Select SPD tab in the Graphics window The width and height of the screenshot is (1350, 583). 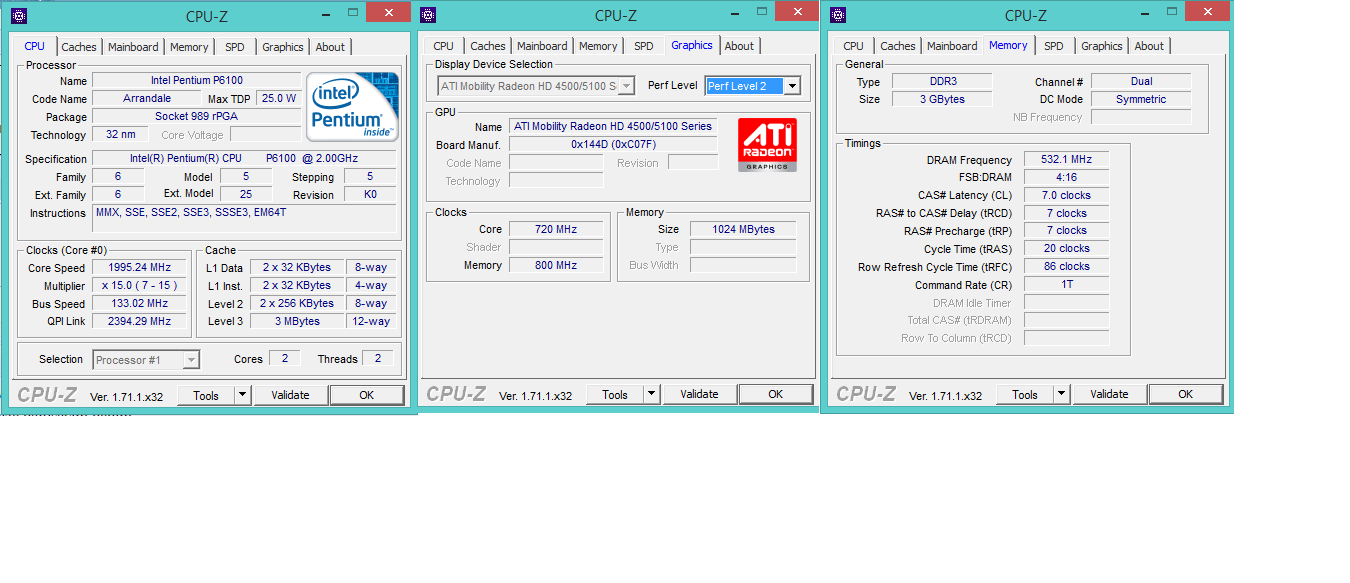pyautogui.click(x=644, y=46)
